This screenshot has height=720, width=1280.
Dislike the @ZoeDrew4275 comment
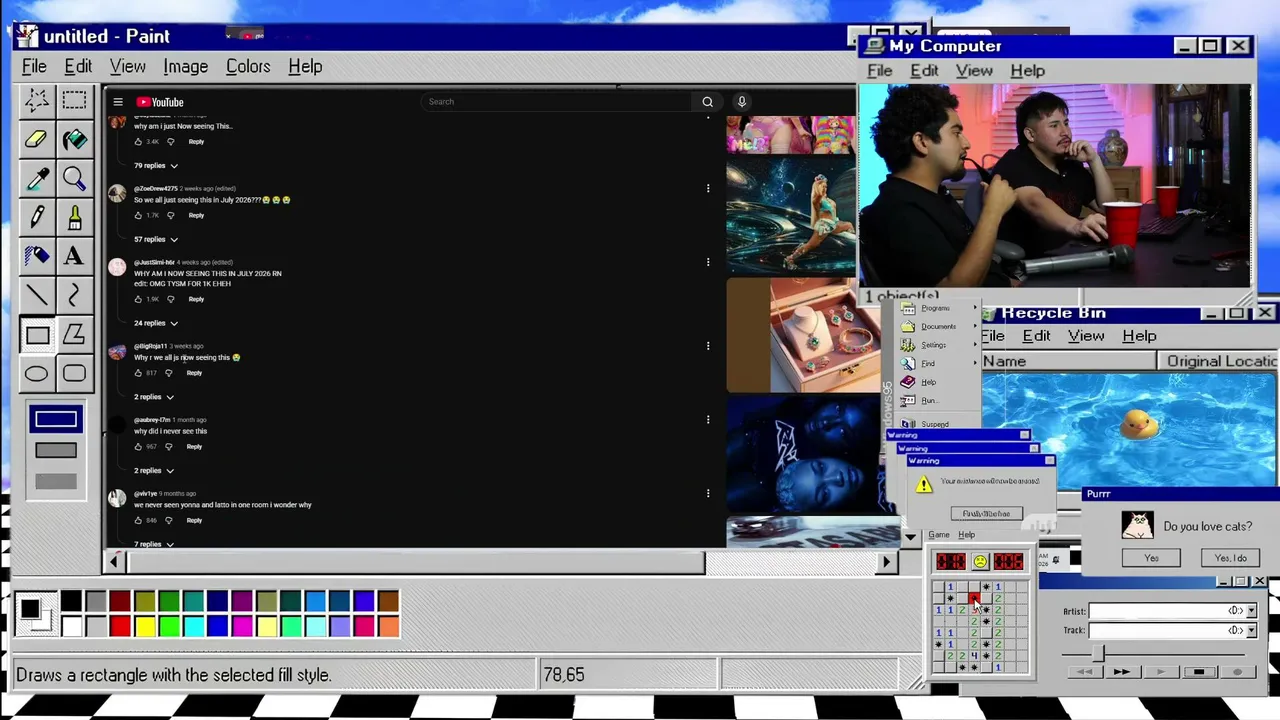[171, 215]
